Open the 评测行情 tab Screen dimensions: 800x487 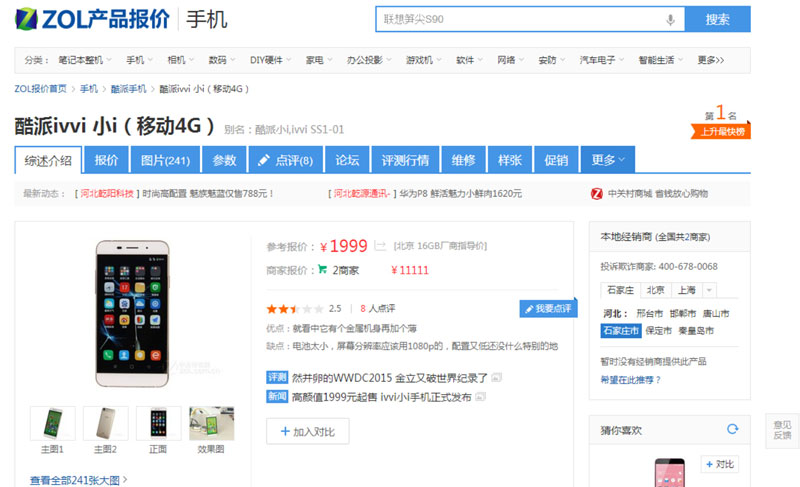(x=405, y=160)
